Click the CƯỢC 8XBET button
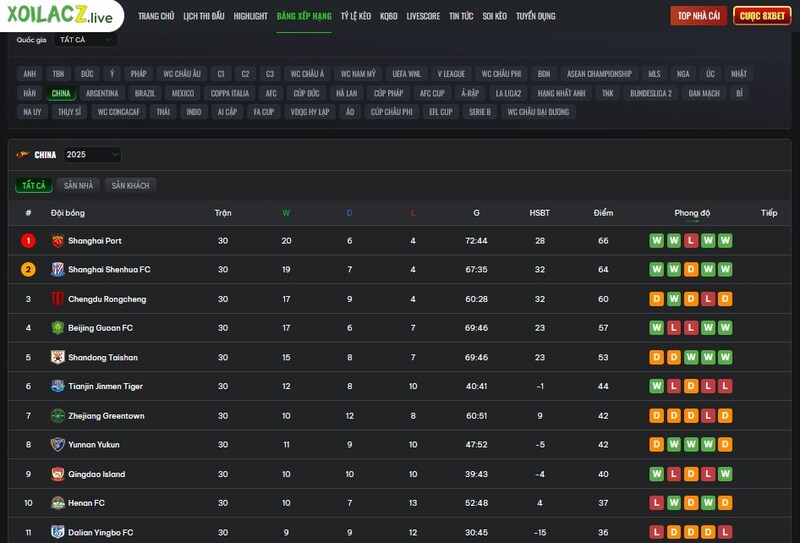The image size is (800, 543). pos(762,16)
